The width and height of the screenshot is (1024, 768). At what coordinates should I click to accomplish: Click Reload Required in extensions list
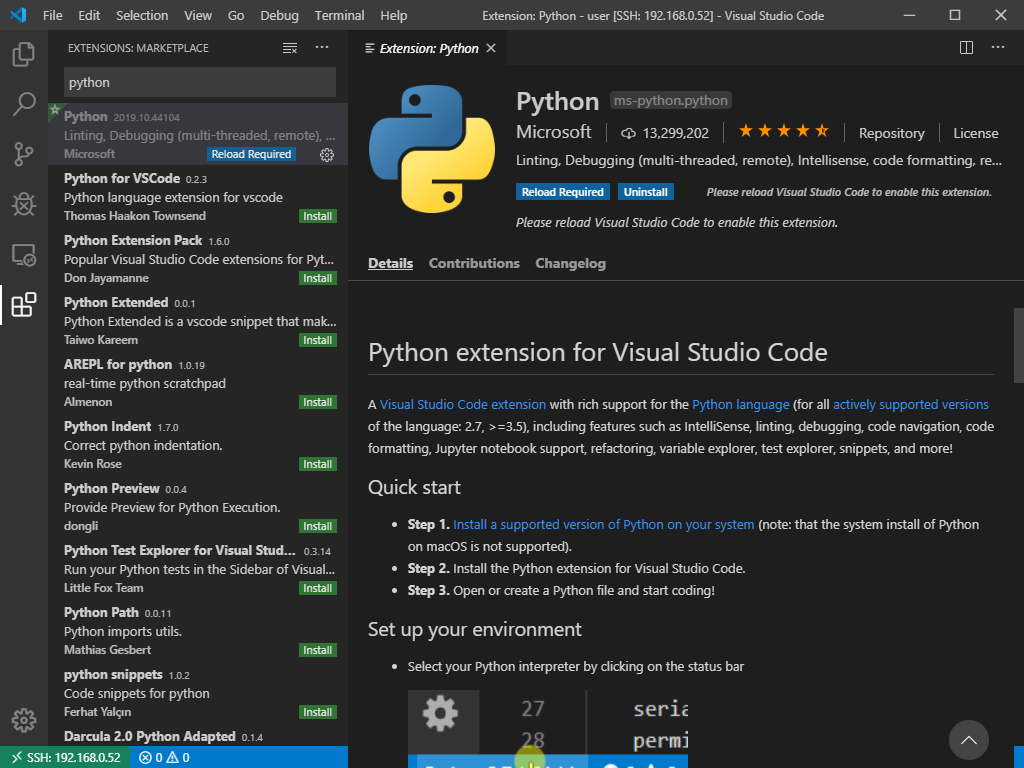coord(251,154)
